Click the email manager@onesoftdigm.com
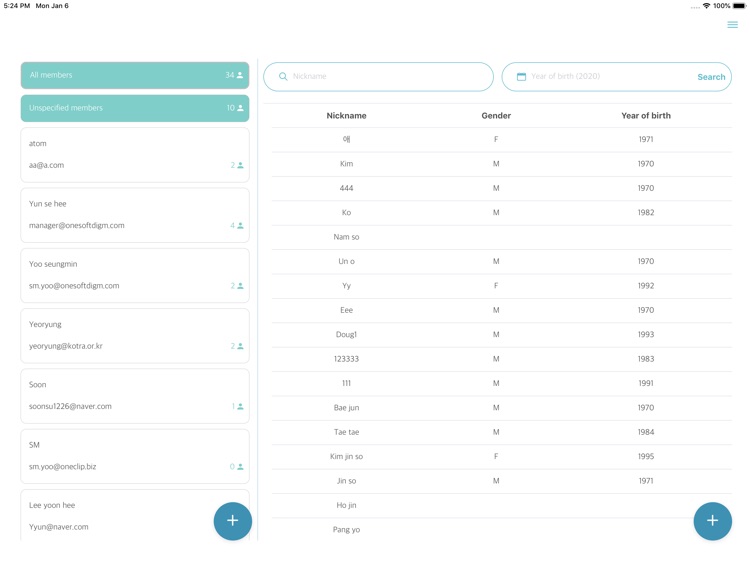 [77, 226]
